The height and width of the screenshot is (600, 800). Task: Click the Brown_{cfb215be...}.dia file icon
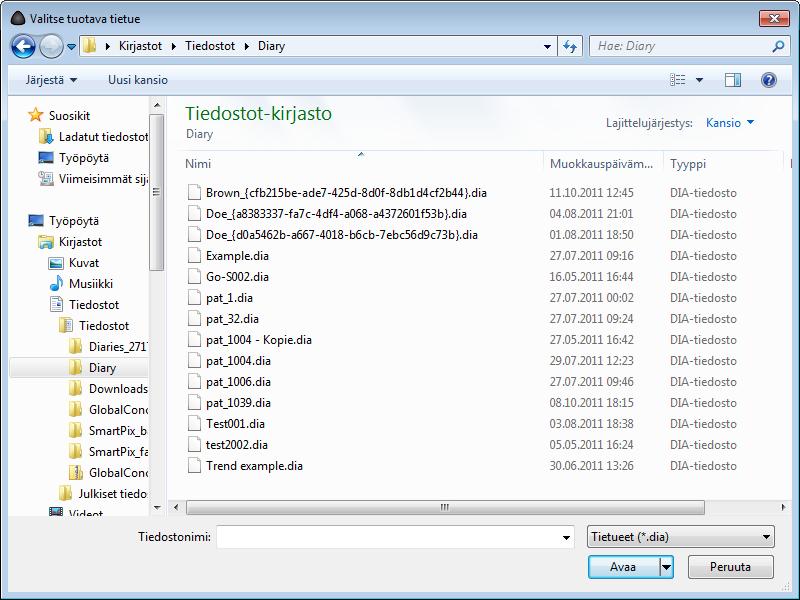pos(194,192)
